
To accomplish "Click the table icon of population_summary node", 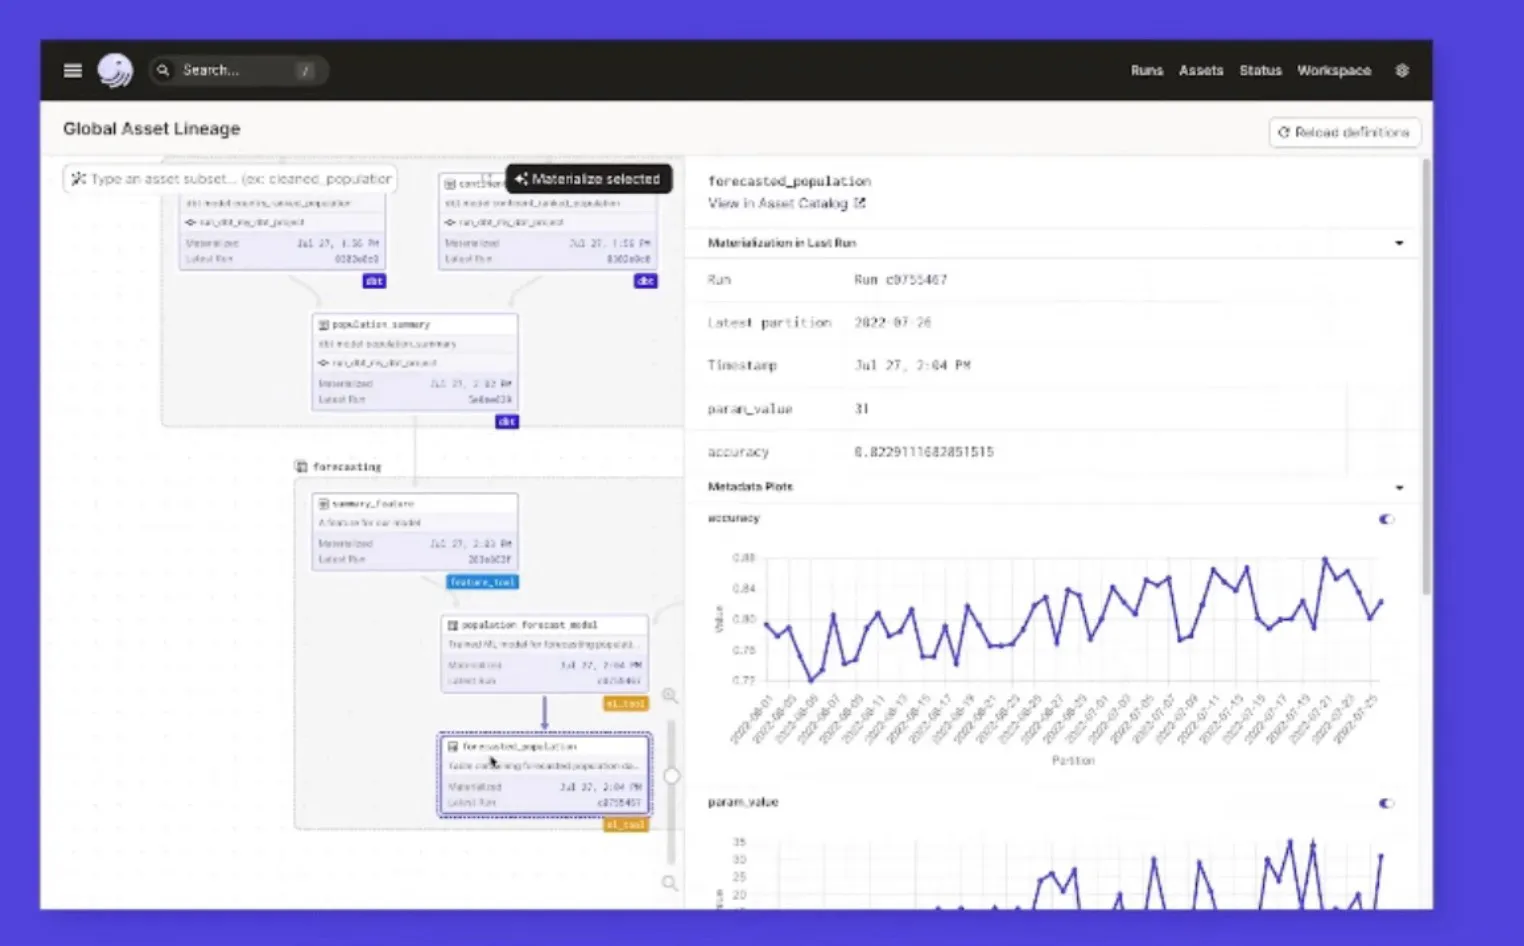I will (323, 325).
